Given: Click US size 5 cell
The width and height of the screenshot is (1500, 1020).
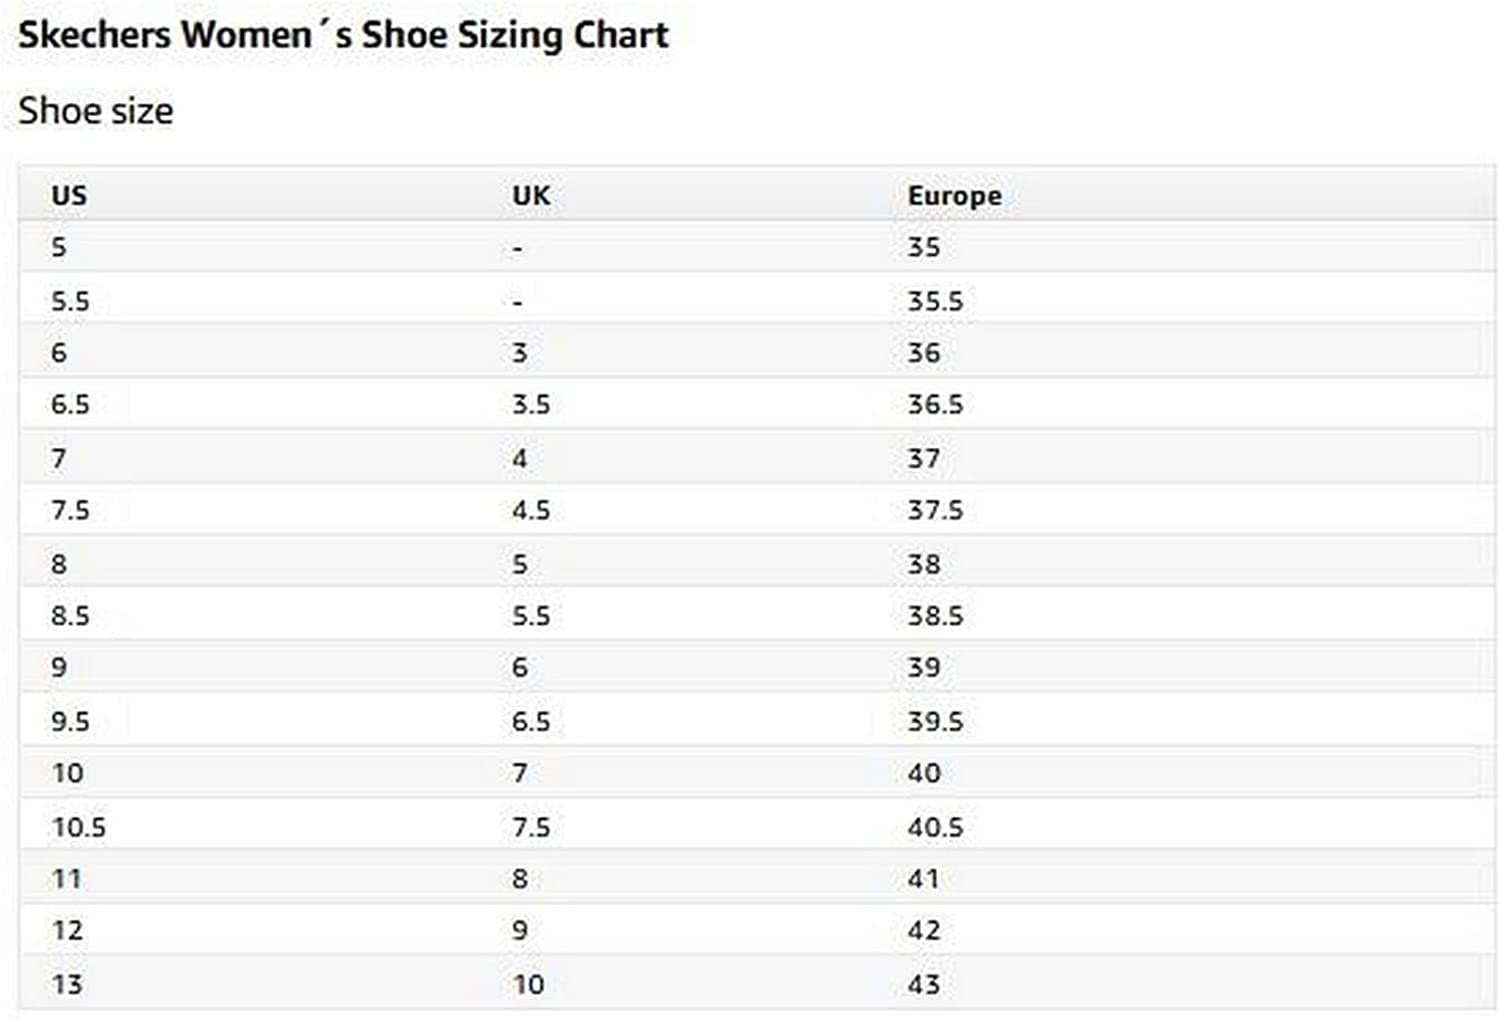Looking at the screenshot, I should pos(59,247).
